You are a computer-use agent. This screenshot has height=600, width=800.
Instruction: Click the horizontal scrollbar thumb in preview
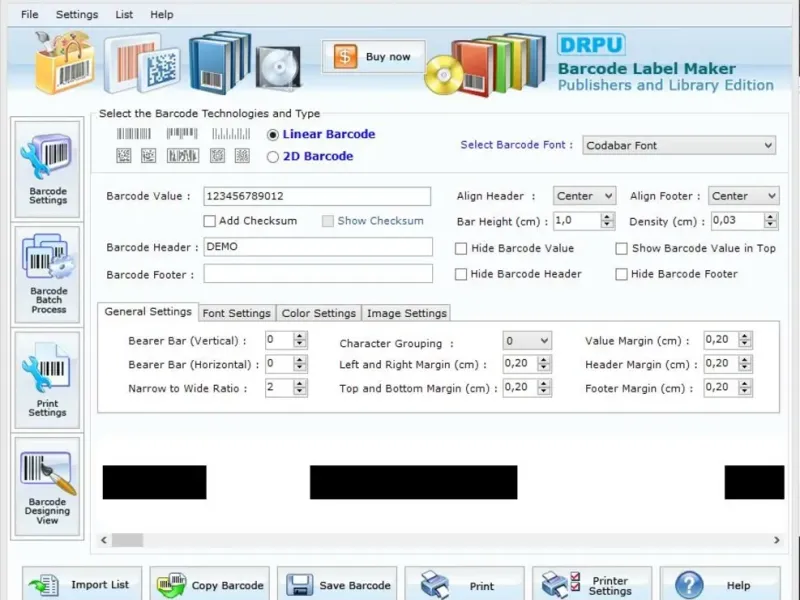pyautogui.click(x=128, y=540)
